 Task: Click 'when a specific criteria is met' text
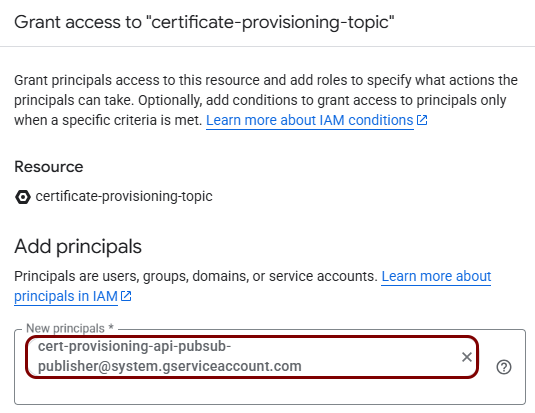[x=108, y=120]
